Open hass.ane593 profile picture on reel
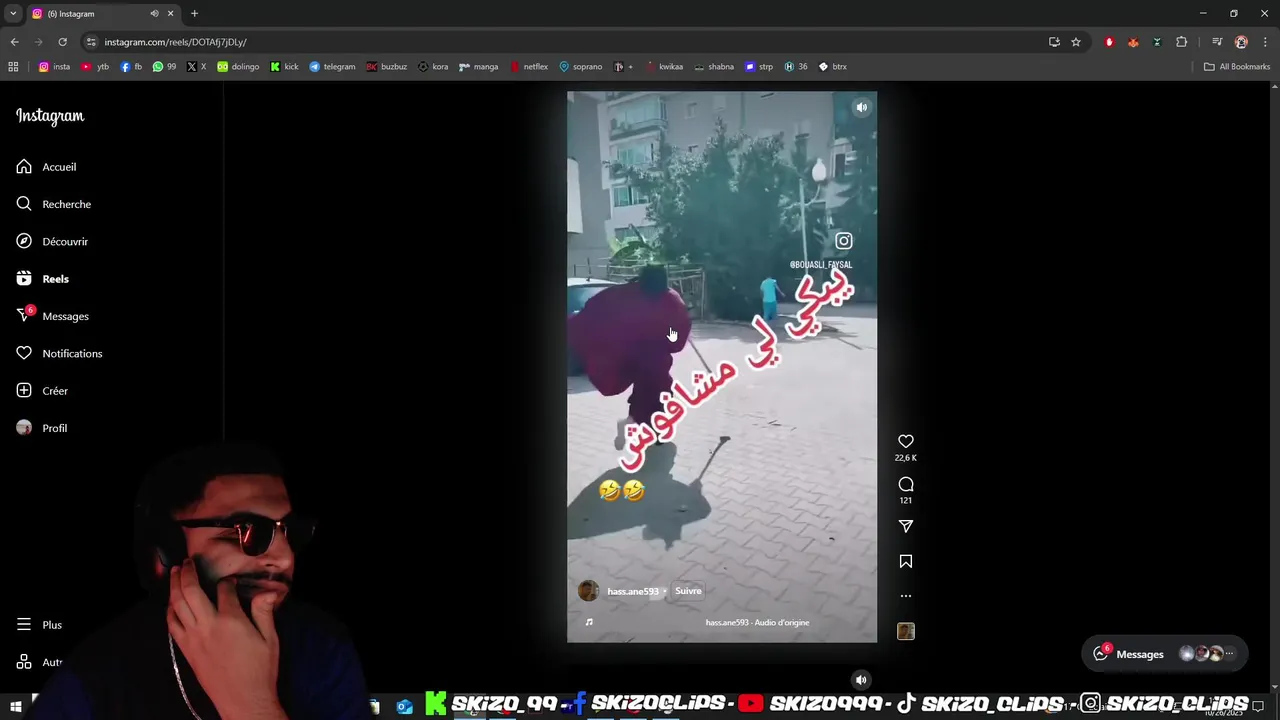This screenshot has height=720, width=1280. (x=588, y=591)
